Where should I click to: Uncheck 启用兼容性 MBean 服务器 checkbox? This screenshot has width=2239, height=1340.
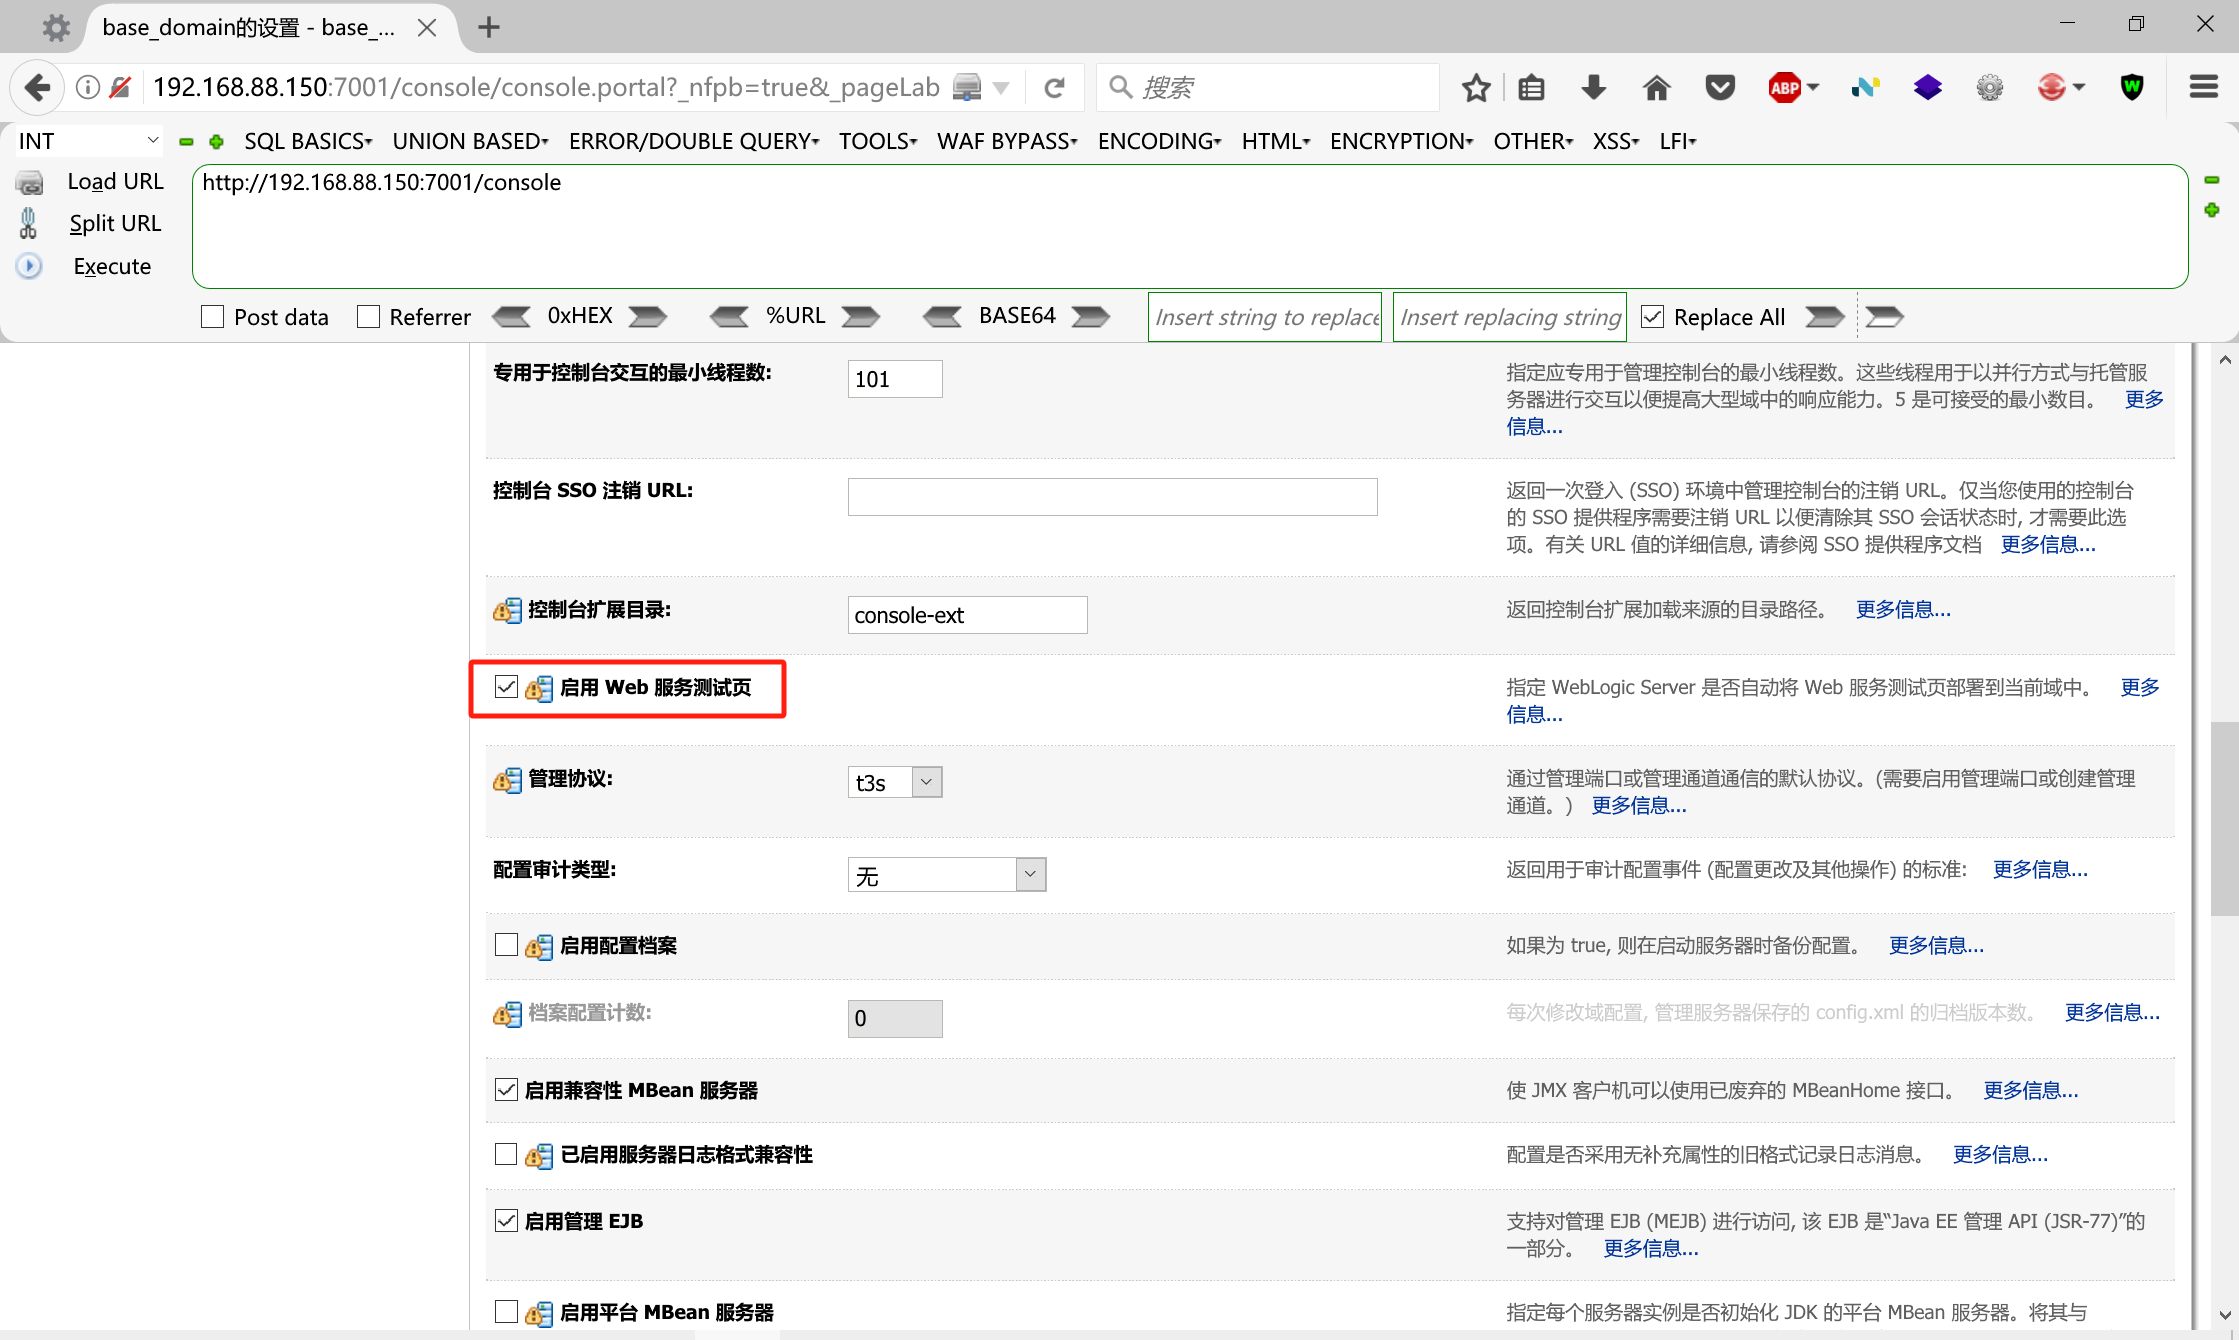coord(506,1090)
